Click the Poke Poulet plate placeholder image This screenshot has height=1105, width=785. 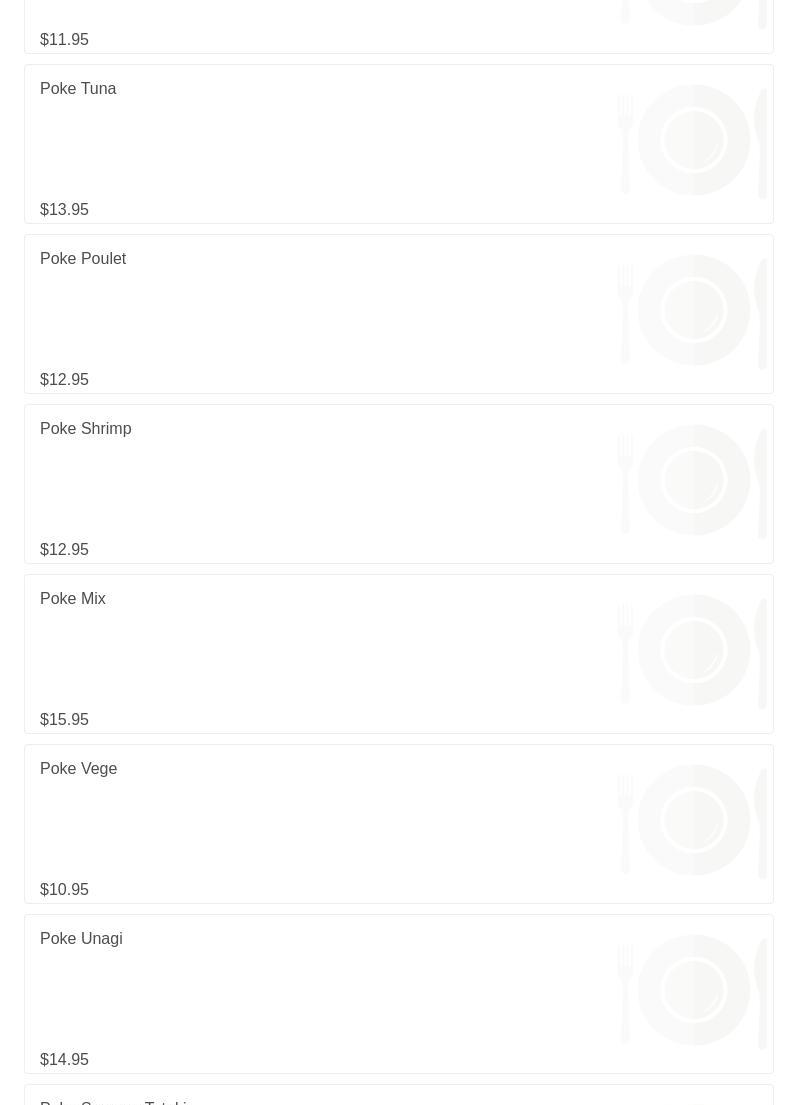693,310
